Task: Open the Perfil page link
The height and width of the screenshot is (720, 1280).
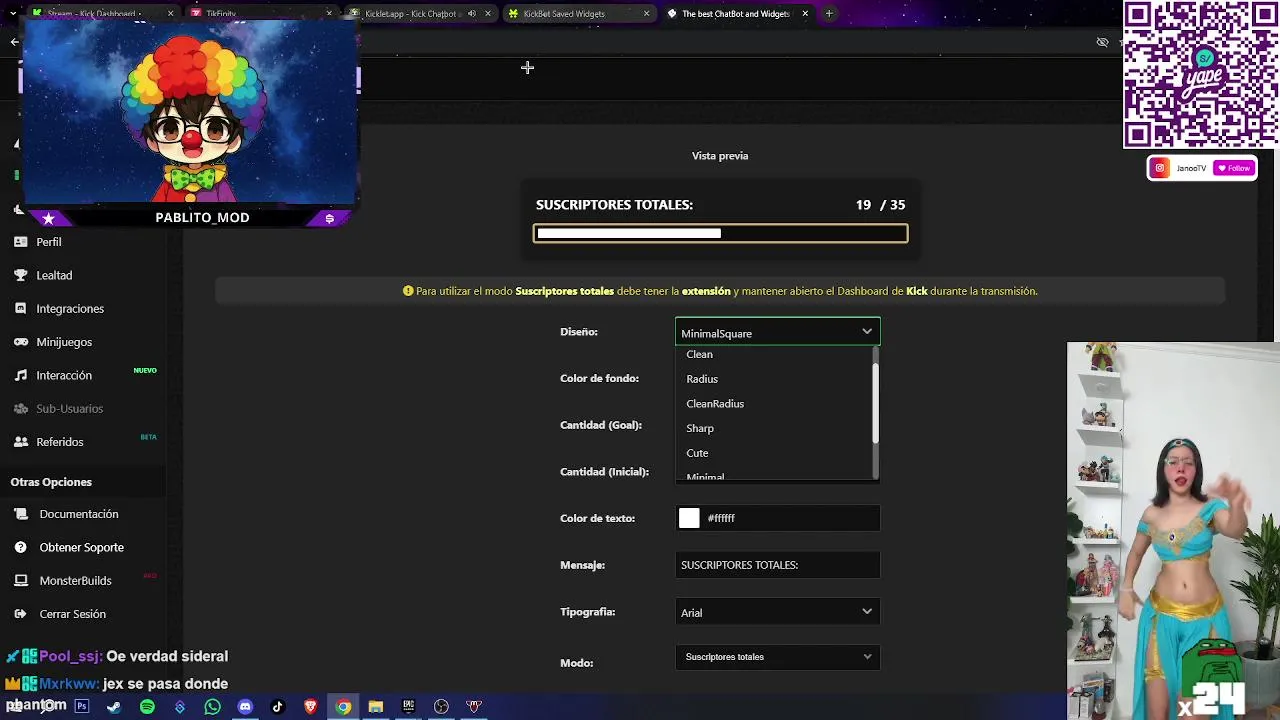Action: point(49,242)
